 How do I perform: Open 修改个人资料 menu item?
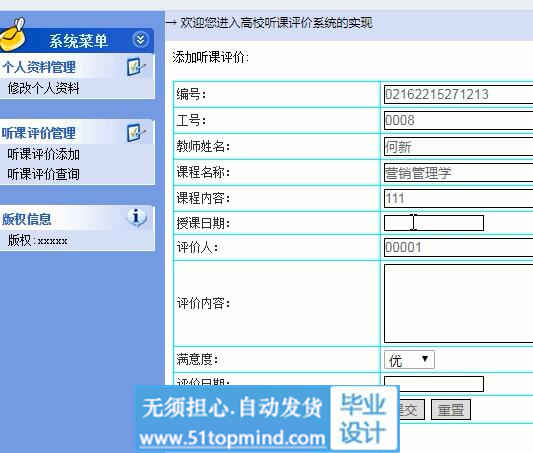point(44,88)
